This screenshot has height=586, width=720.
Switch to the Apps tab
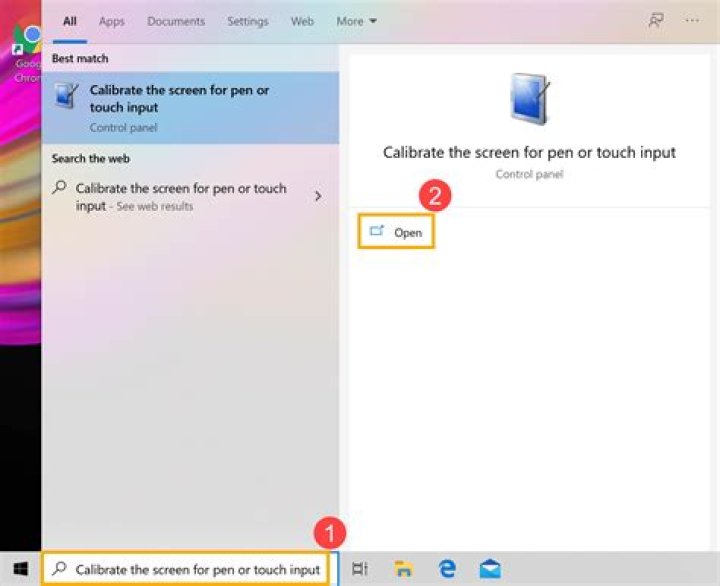tap(111, 21)
